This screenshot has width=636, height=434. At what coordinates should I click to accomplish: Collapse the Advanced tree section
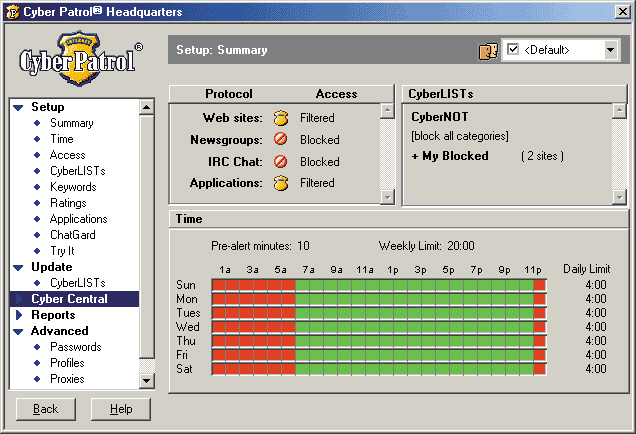pyautogui.click(x=18, y=331)
